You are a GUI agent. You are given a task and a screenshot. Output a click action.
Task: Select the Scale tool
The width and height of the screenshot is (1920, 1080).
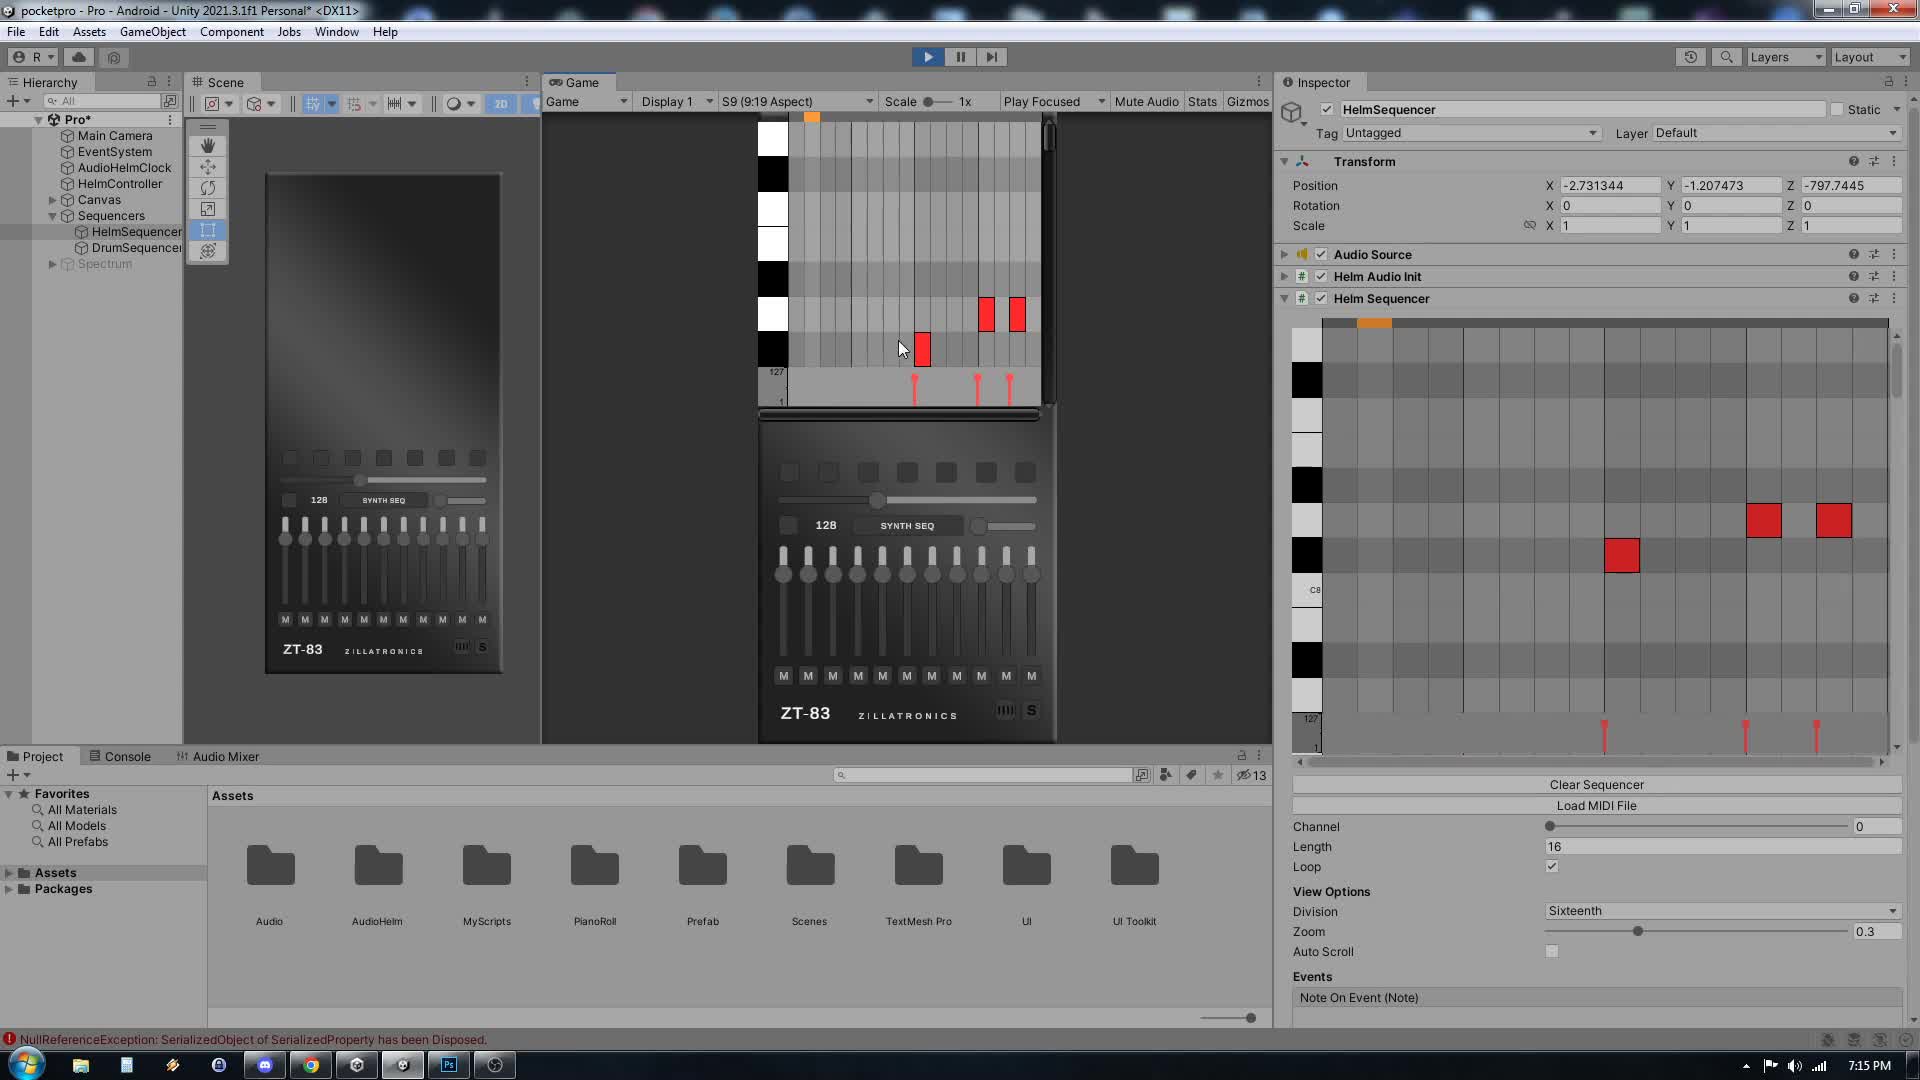(x=207, y=209)
